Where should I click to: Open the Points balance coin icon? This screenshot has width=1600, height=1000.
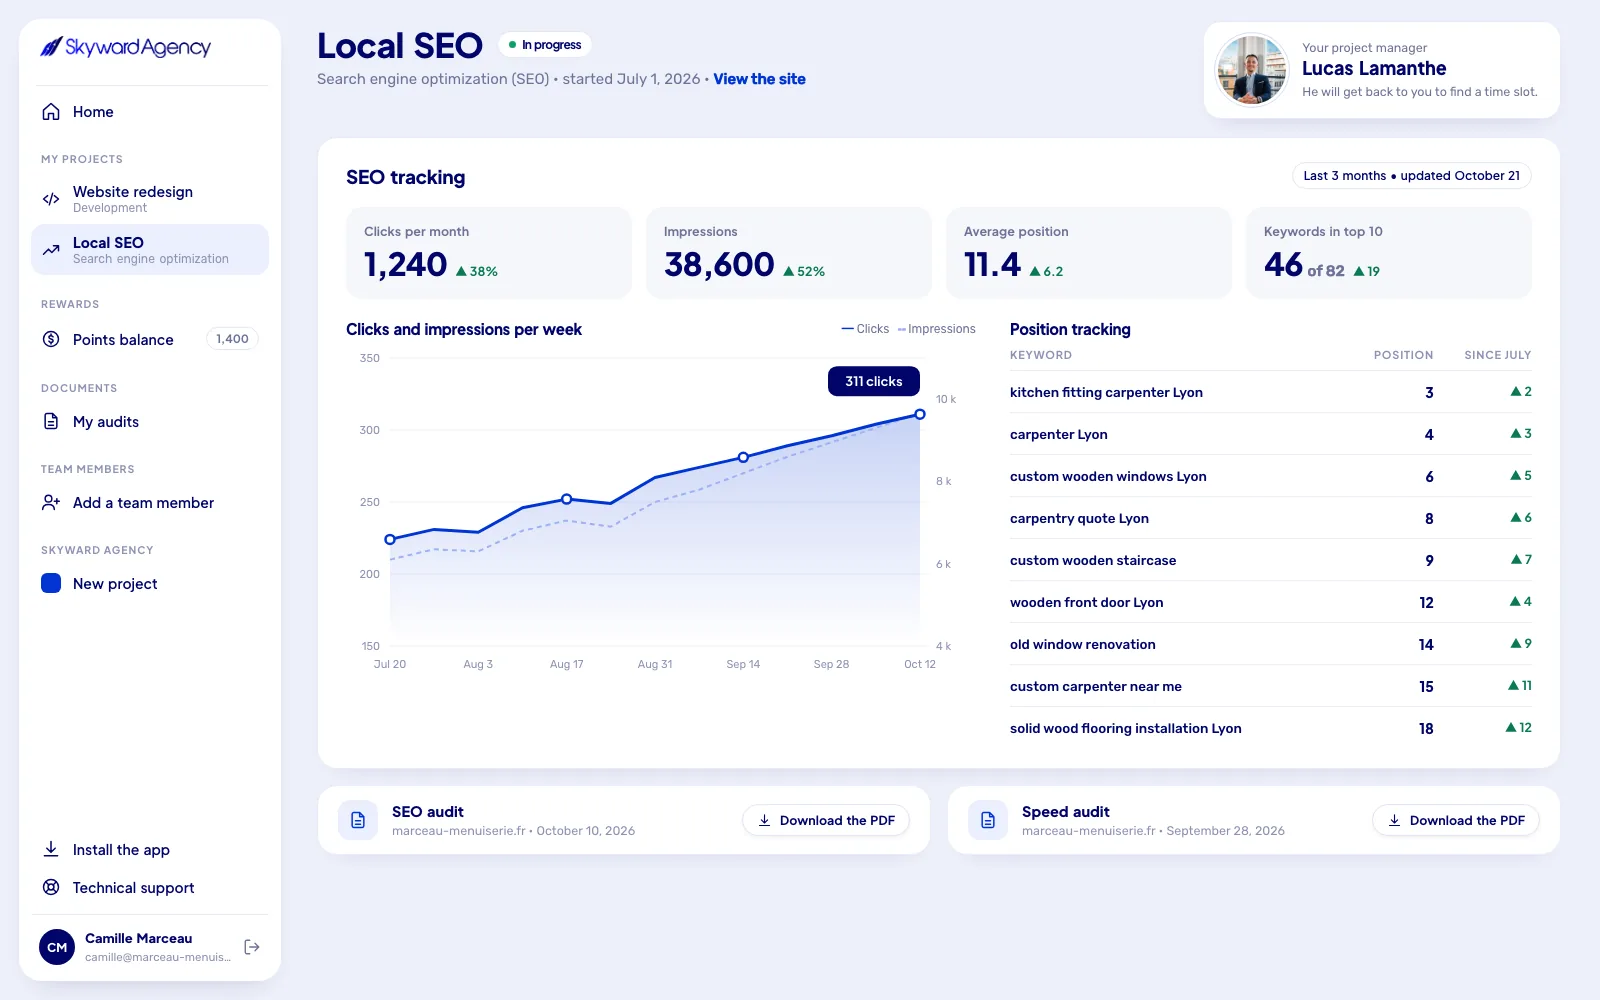(51, 339)
